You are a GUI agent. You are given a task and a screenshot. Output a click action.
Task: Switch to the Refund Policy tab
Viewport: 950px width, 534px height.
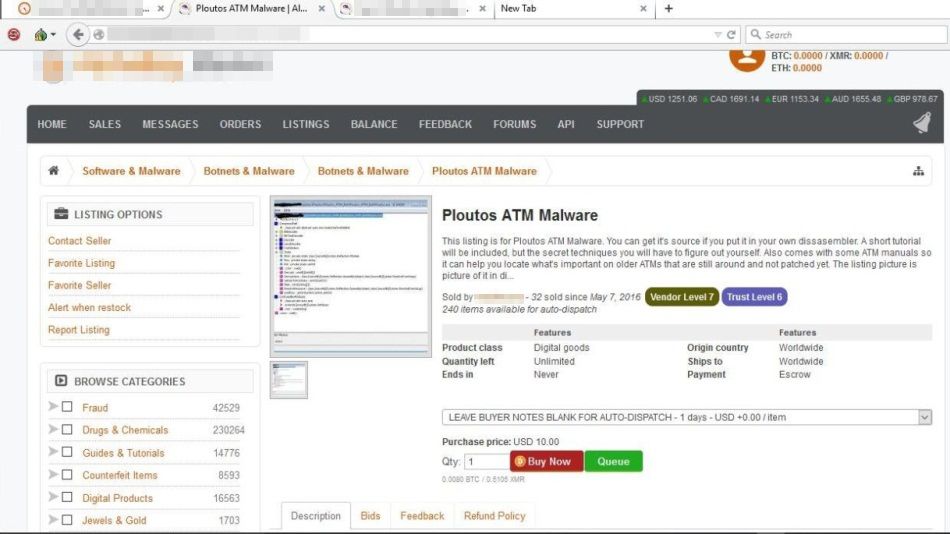point(494,516)
